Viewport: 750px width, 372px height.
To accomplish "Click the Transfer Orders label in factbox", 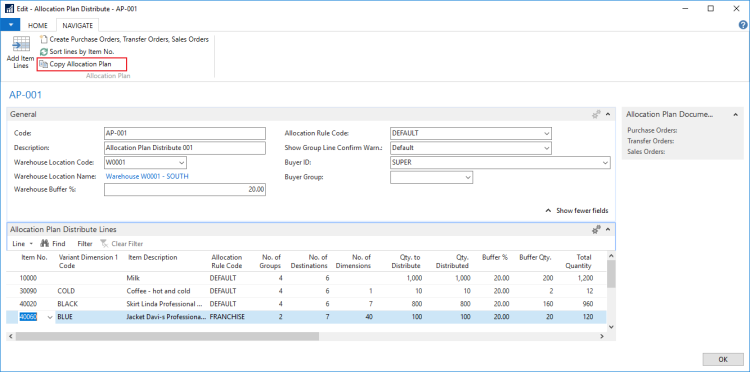I will point(651,141).
